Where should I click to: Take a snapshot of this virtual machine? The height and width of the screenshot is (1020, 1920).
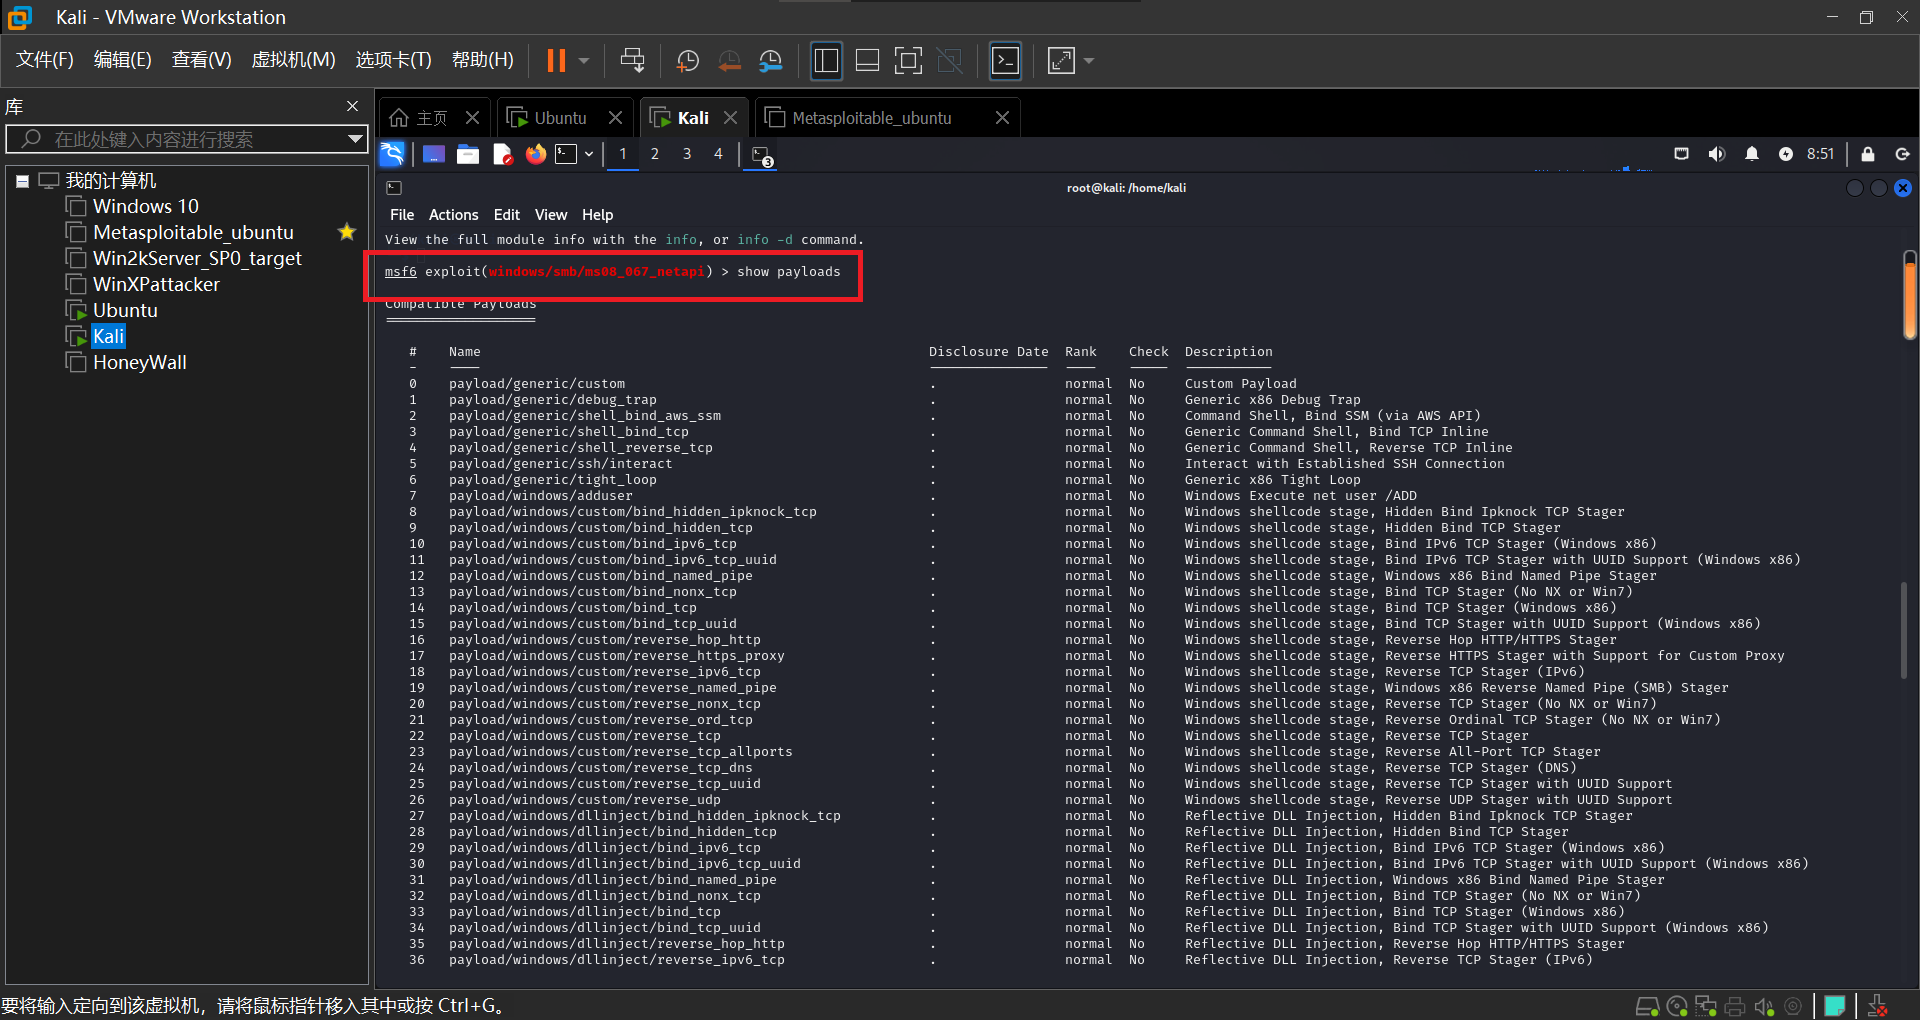[x=688, y=61]
